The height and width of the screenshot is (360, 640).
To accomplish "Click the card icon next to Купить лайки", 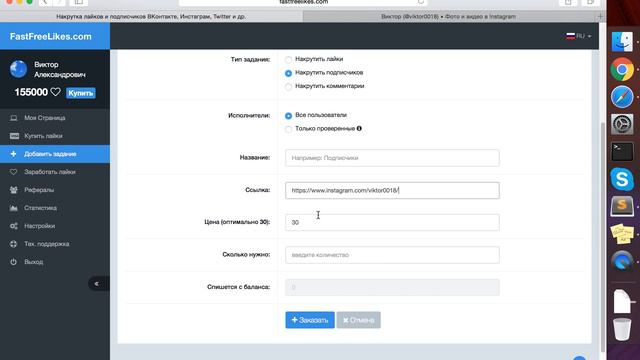I will [14, 136].
